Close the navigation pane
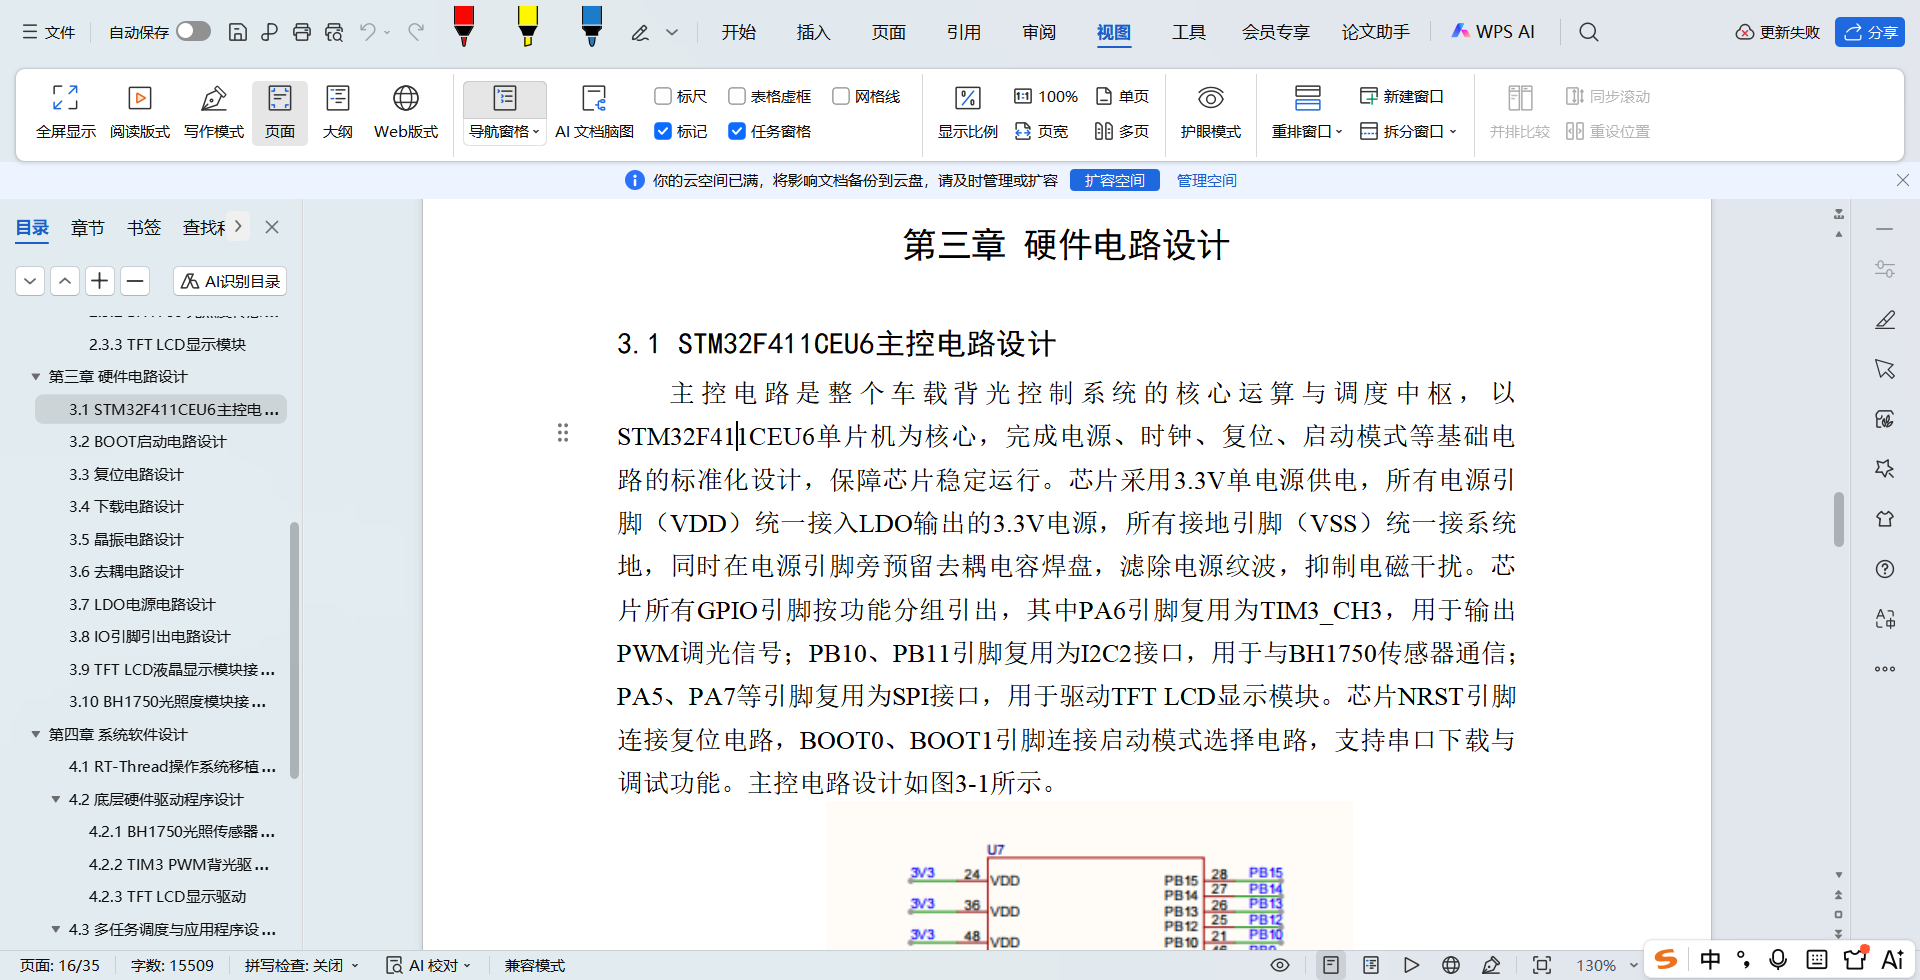This screenshot has width=1920, height=980. click(x=272, y=227)
